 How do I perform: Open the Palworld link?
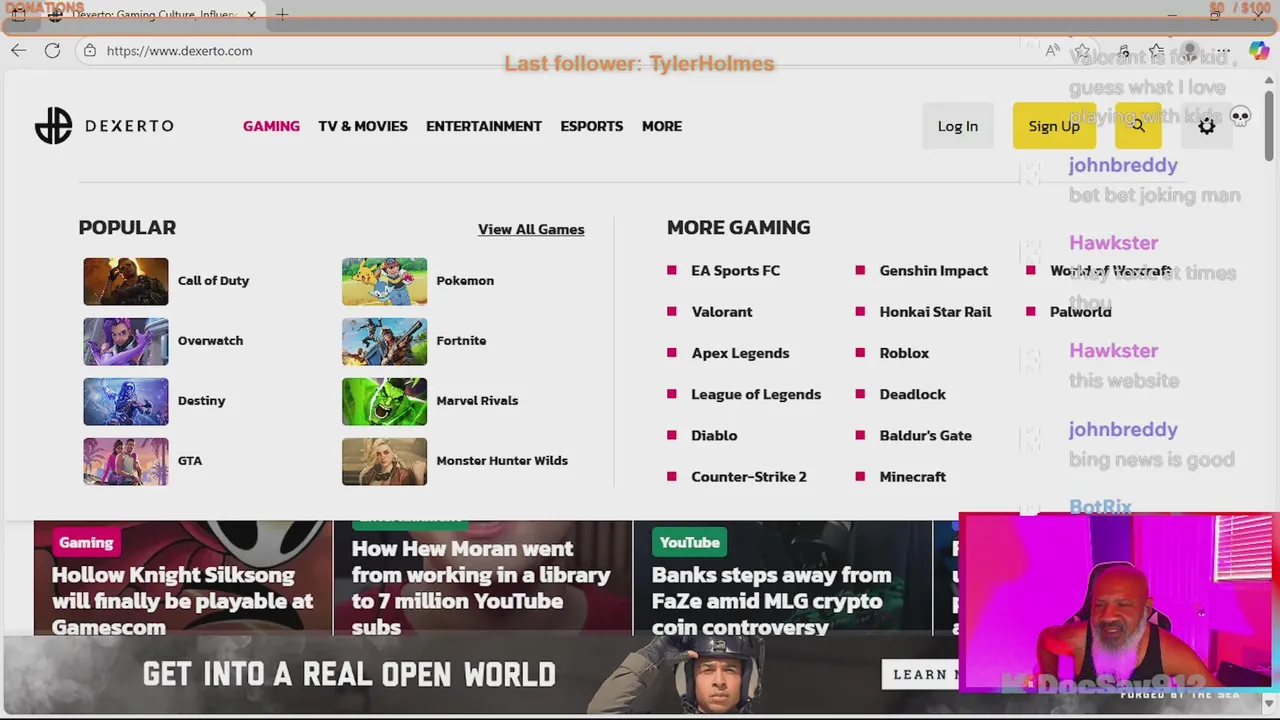tap(1080, 311)
